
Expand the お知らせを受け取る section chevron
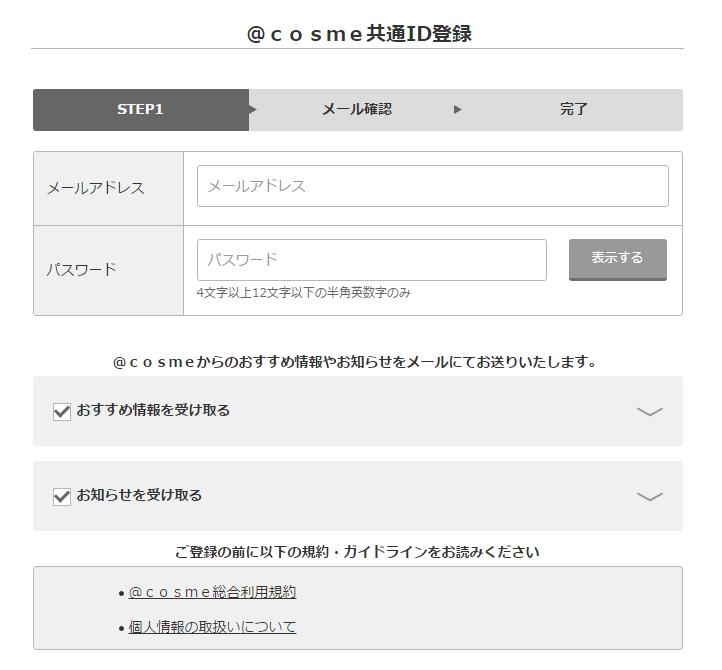(649, 496)
